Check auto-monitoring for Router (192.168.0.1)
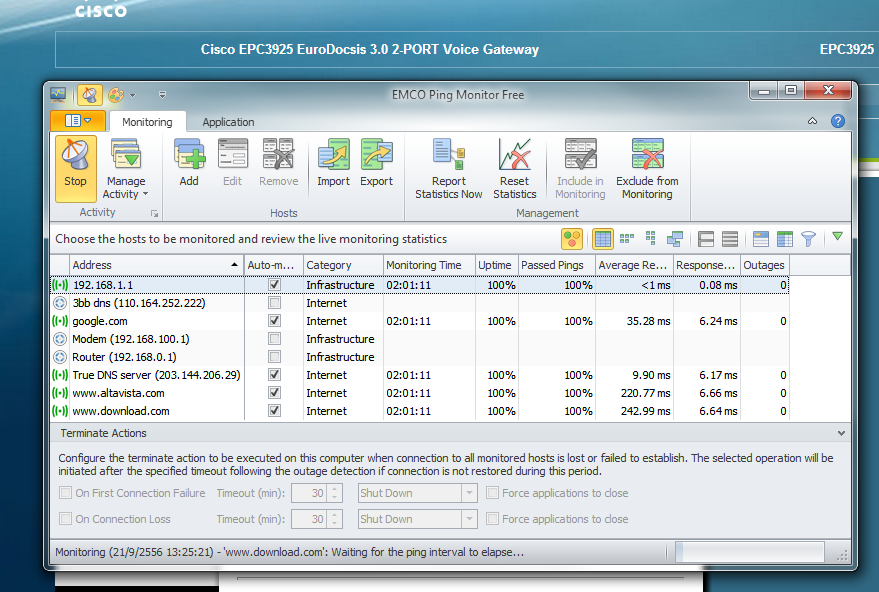879x592 pixels. [275, 357]
